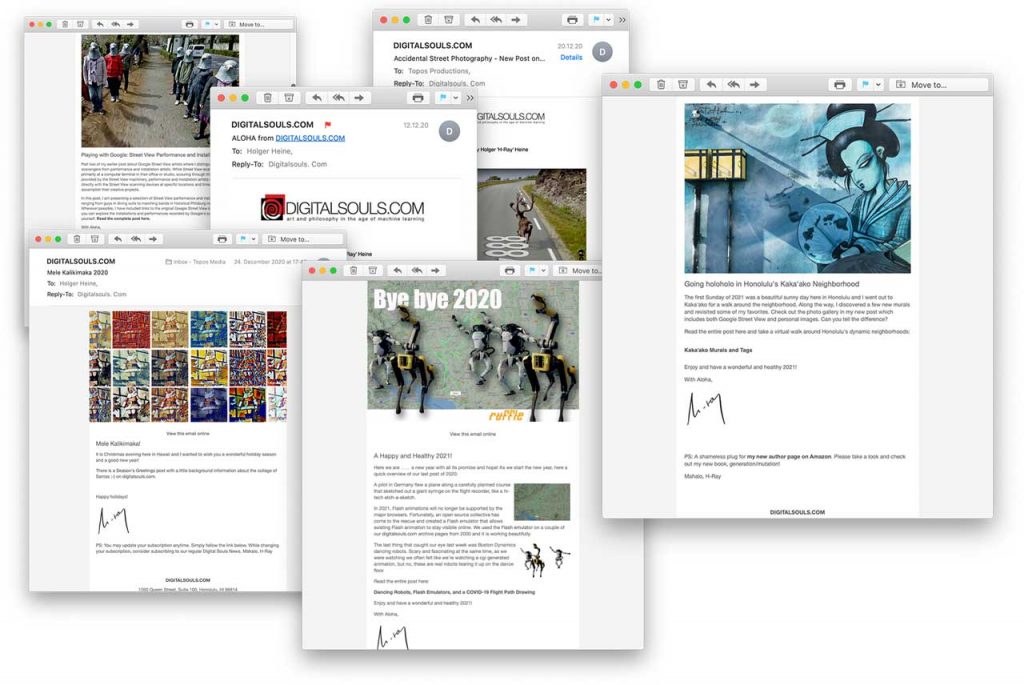This screenshot has width=1024, height=685.
Task: Flag the ALOHA email in its toolbar
Action: 443,98
